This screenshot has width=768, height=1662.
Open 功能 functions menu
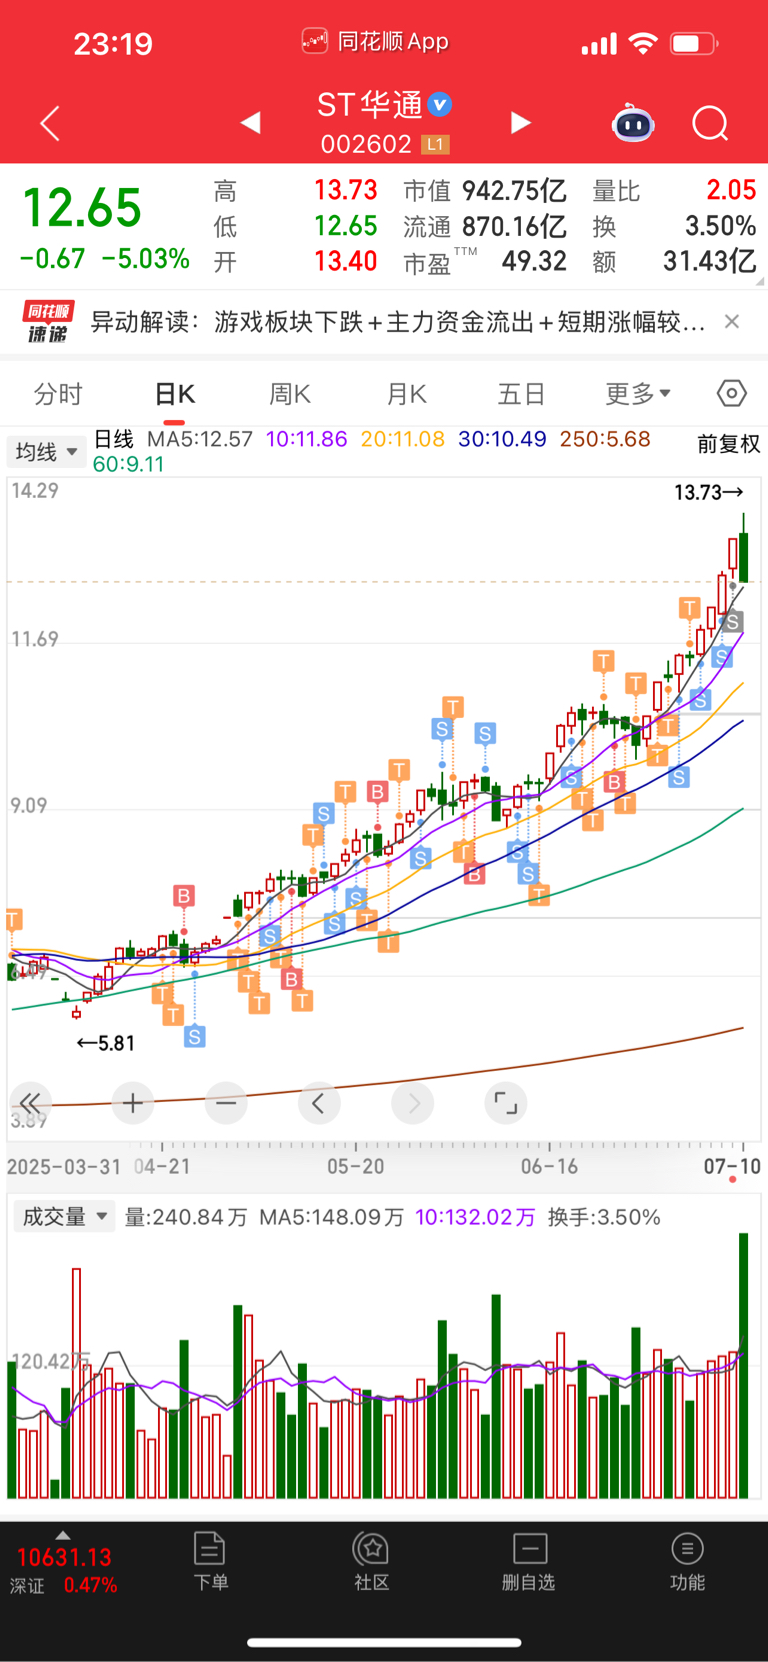[687, 1561]
